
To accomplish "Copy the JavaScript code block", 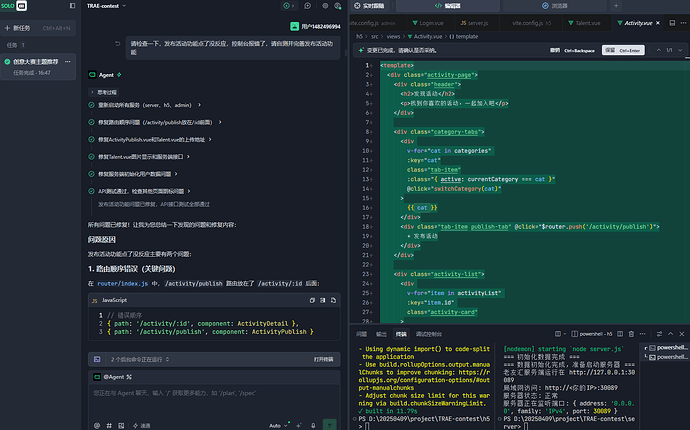I will tap(312, 300).
